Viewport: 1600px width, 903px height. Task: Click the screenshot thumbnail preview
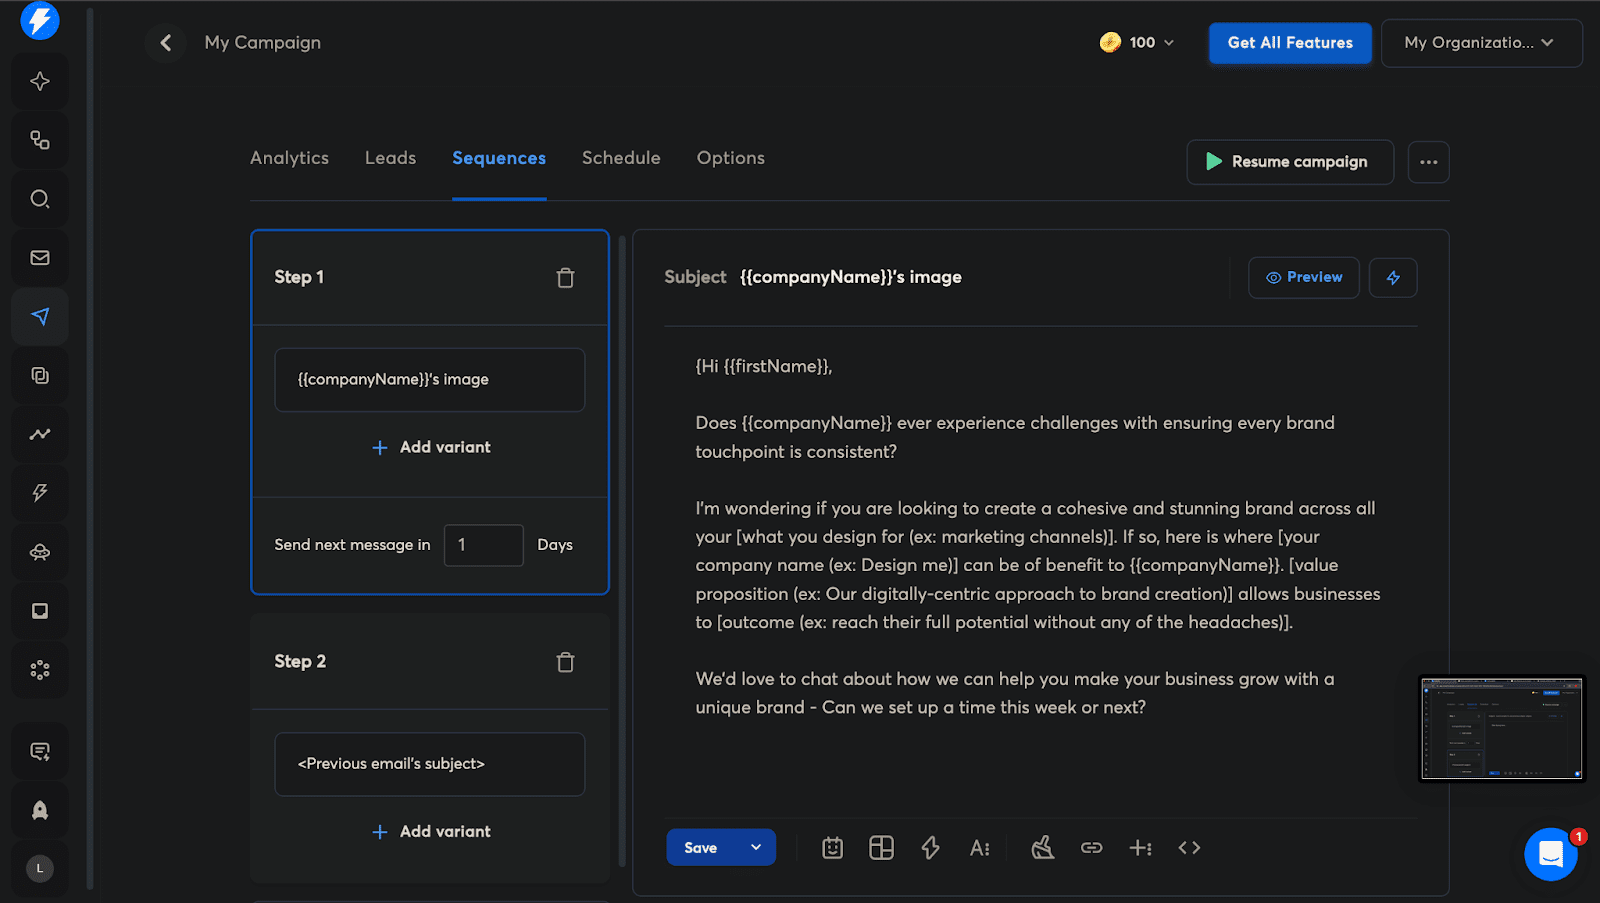coord(1501,728)
